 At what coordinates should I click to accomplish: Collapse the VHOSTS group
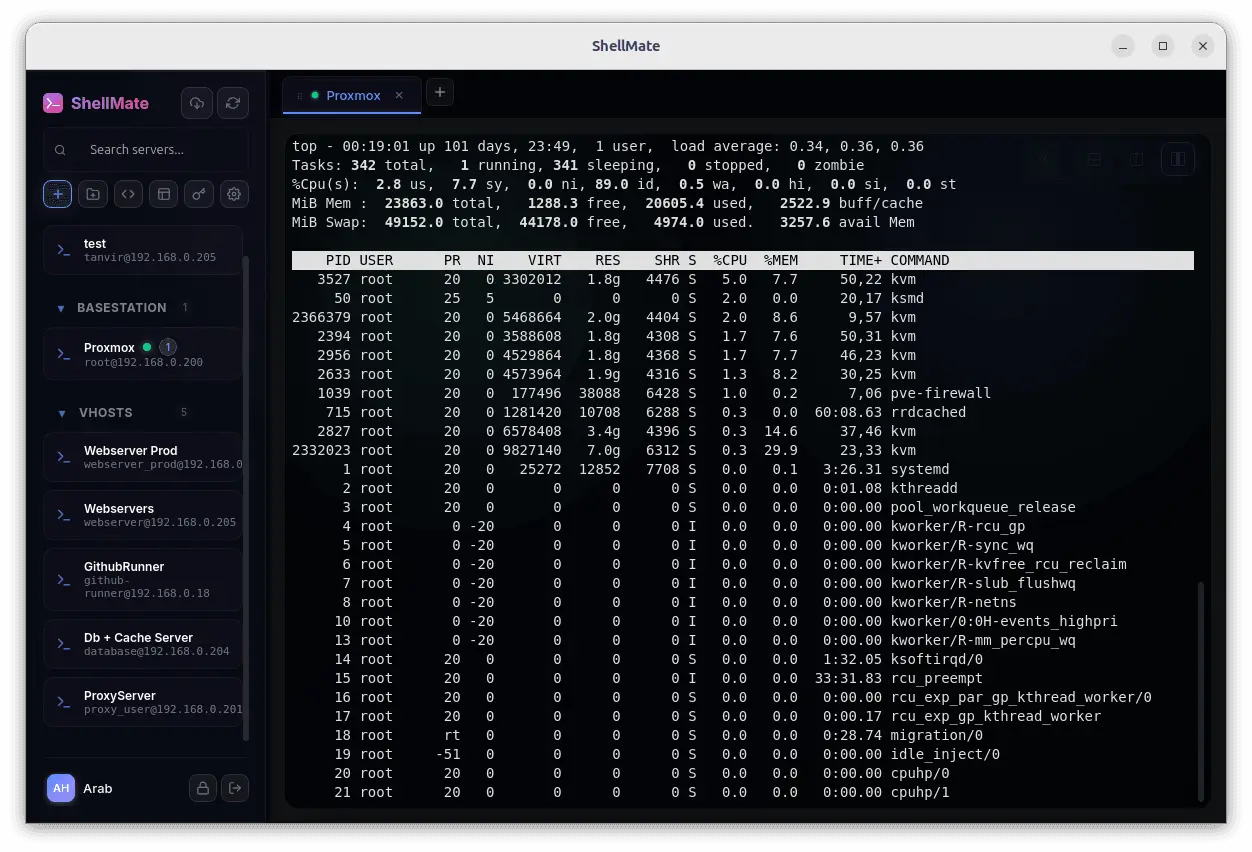coord(61,413)
